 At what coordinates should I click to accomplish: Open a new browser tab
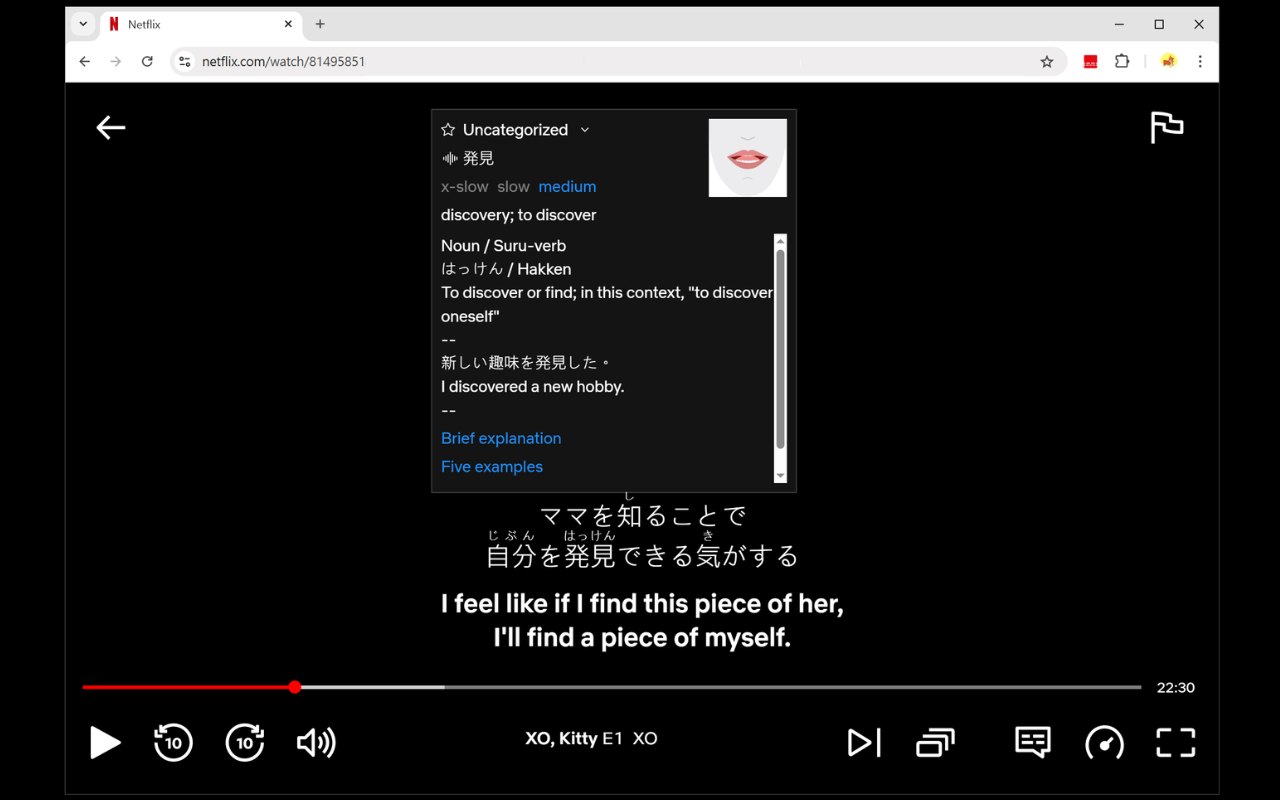pos(320,24)
